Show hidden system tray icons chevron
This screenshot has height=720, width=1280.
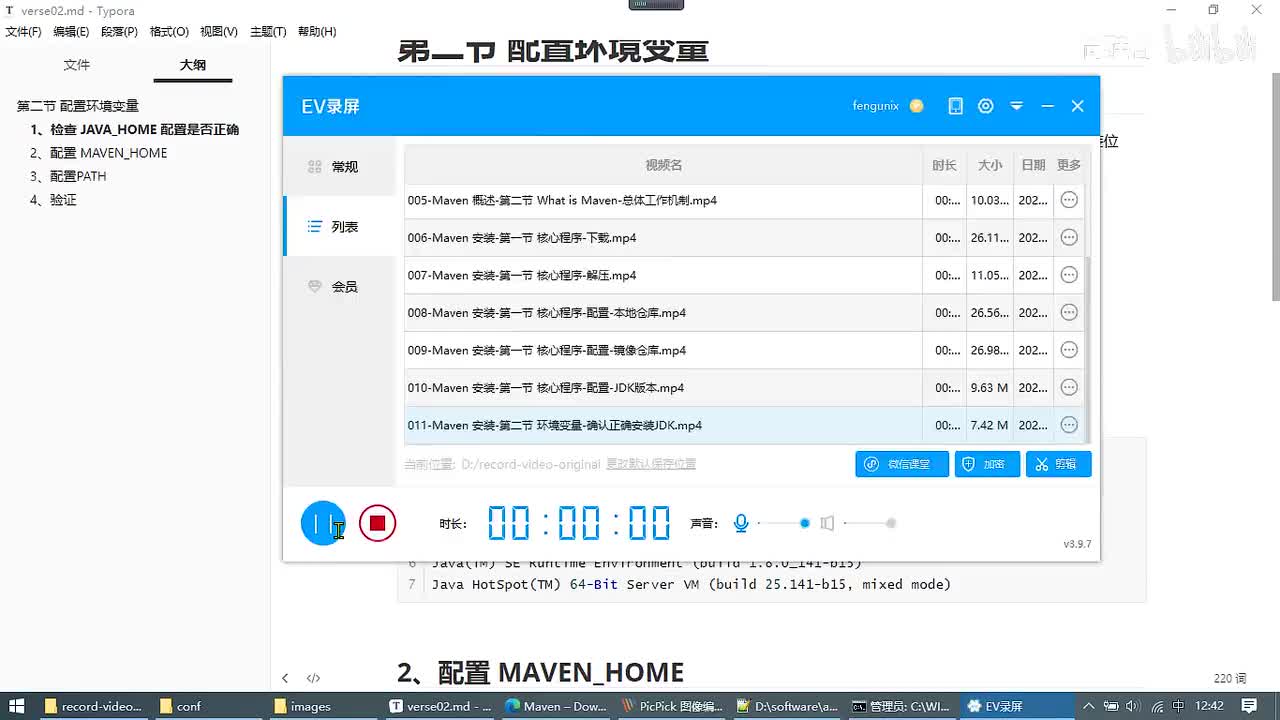click(x=1089, y=706)
